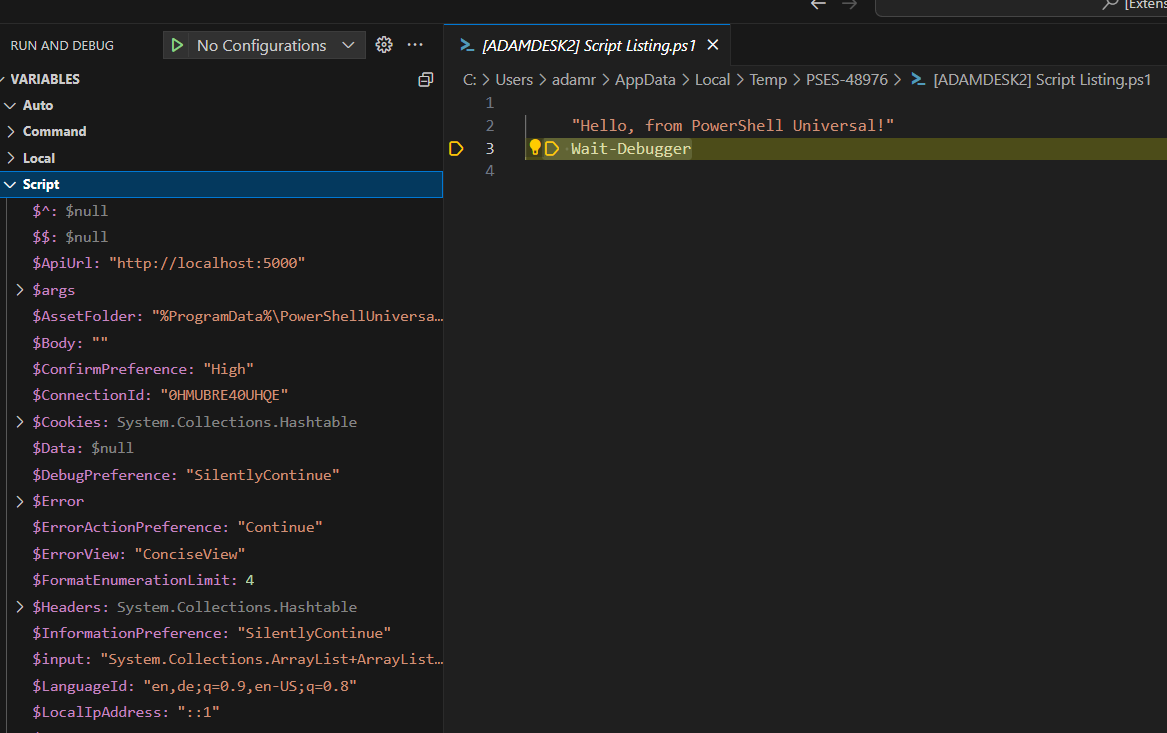Expand the Command variables scope
Screen dimensions: 1167x733
(x=54, y=131)
